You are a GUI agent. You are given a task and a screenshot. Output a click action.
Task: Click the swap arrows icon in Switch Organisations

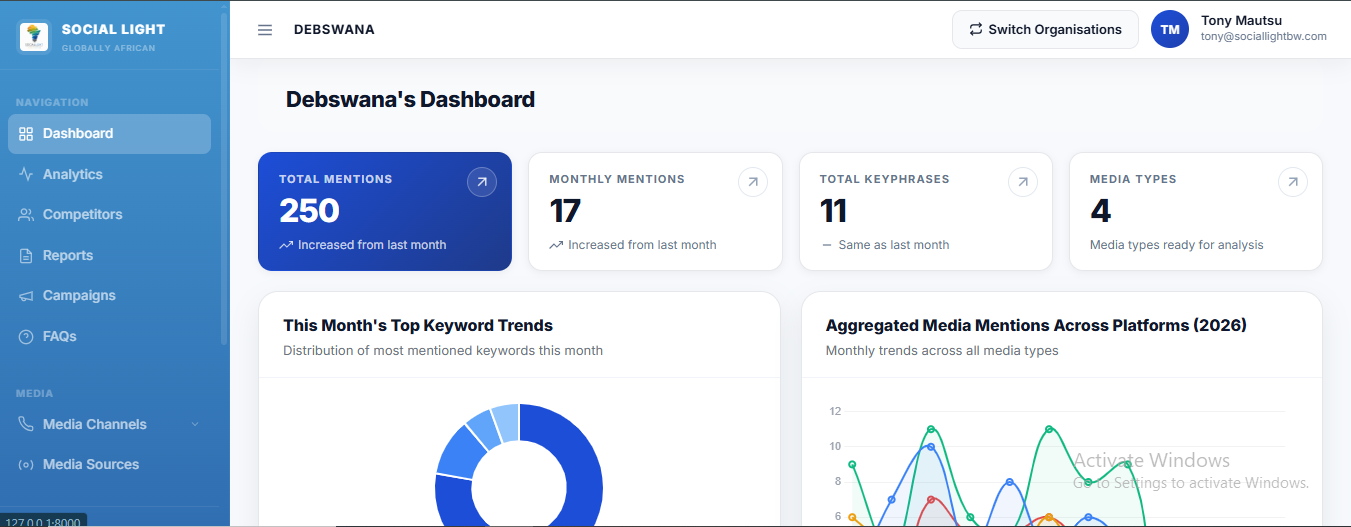976,29
